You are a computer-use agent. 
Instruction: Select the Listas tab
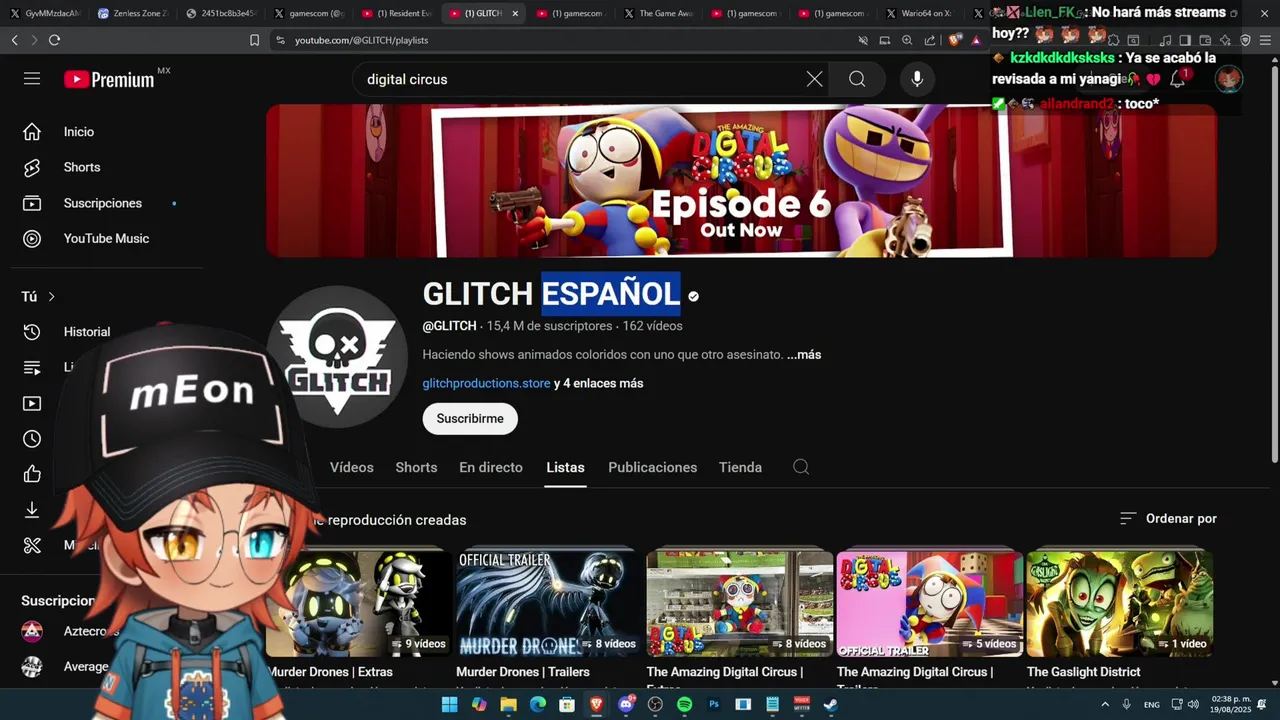(x=565, y=467)
